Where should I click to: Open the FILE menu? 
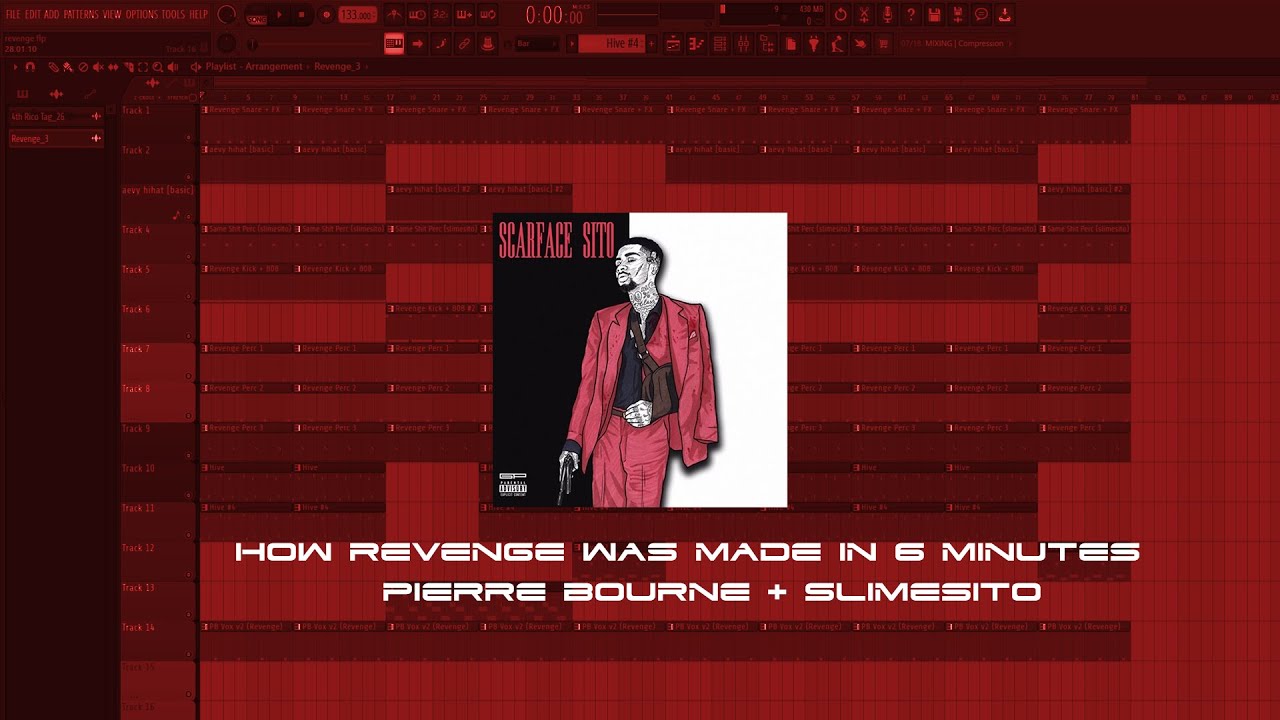click(13, 15)
